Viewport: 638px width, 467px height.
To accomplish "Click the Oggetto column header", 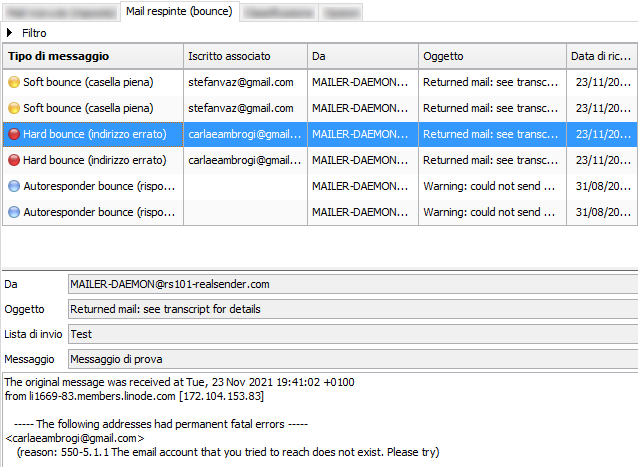I will point(492,56).
